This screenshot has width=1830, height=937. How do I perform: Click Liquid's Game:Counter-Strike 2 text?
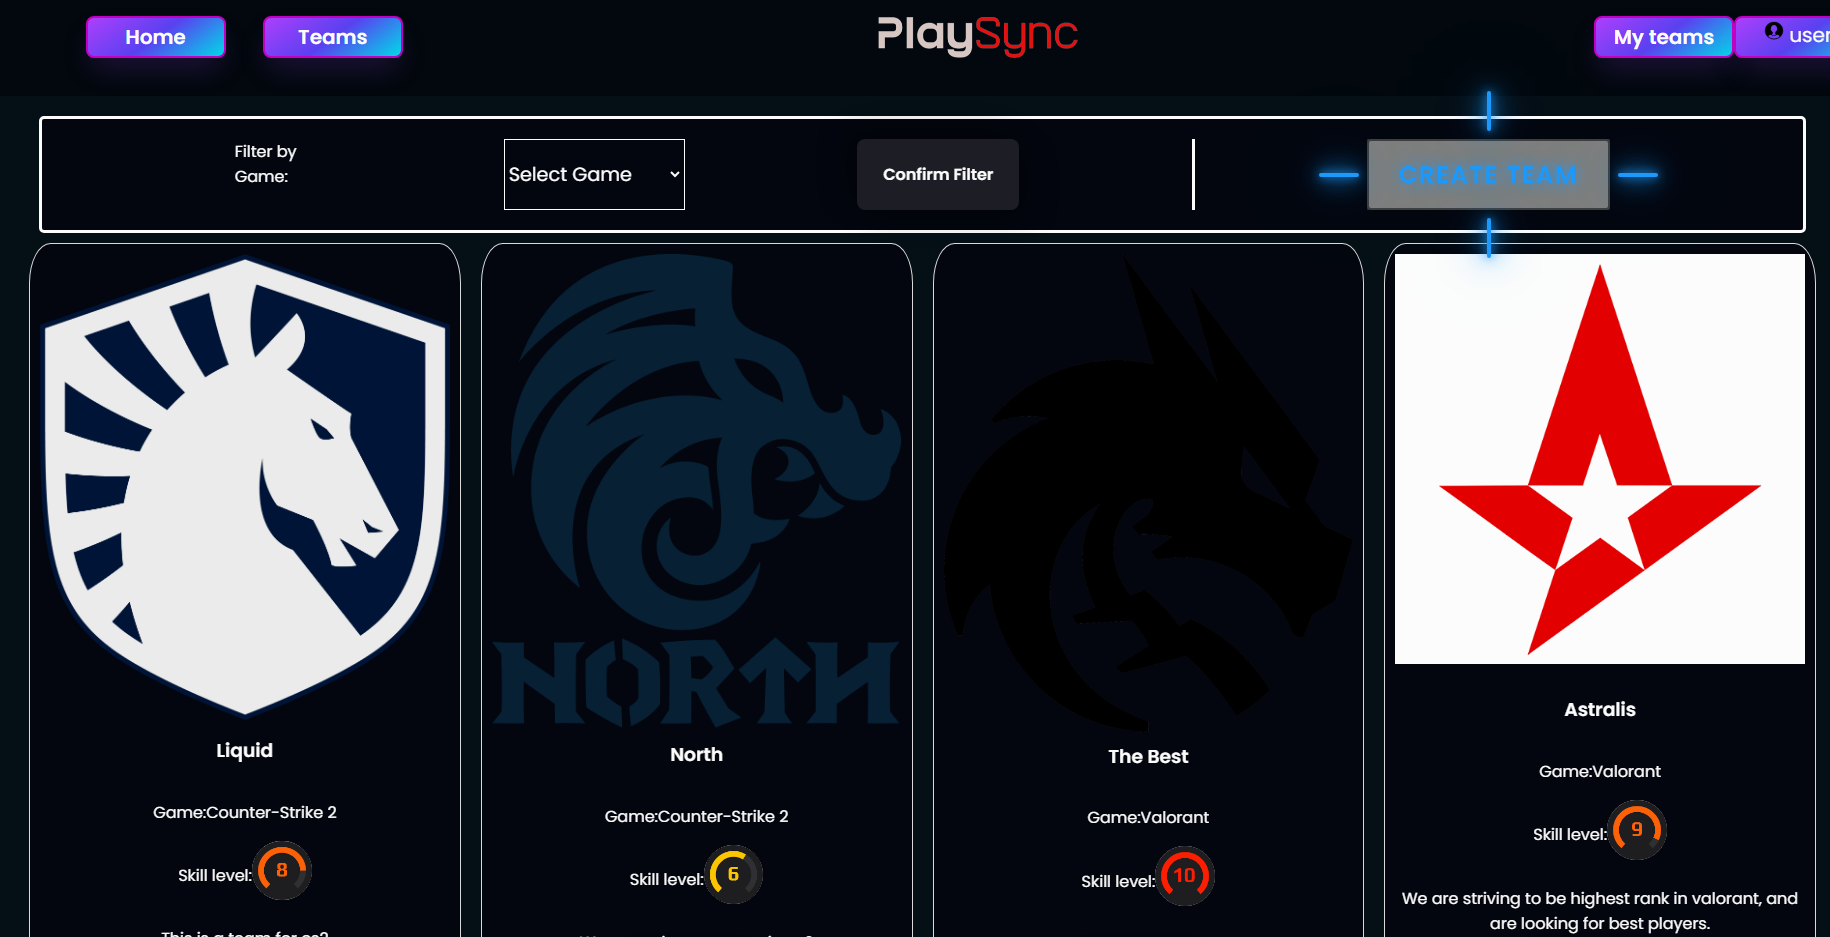click(x=245, y=812)
